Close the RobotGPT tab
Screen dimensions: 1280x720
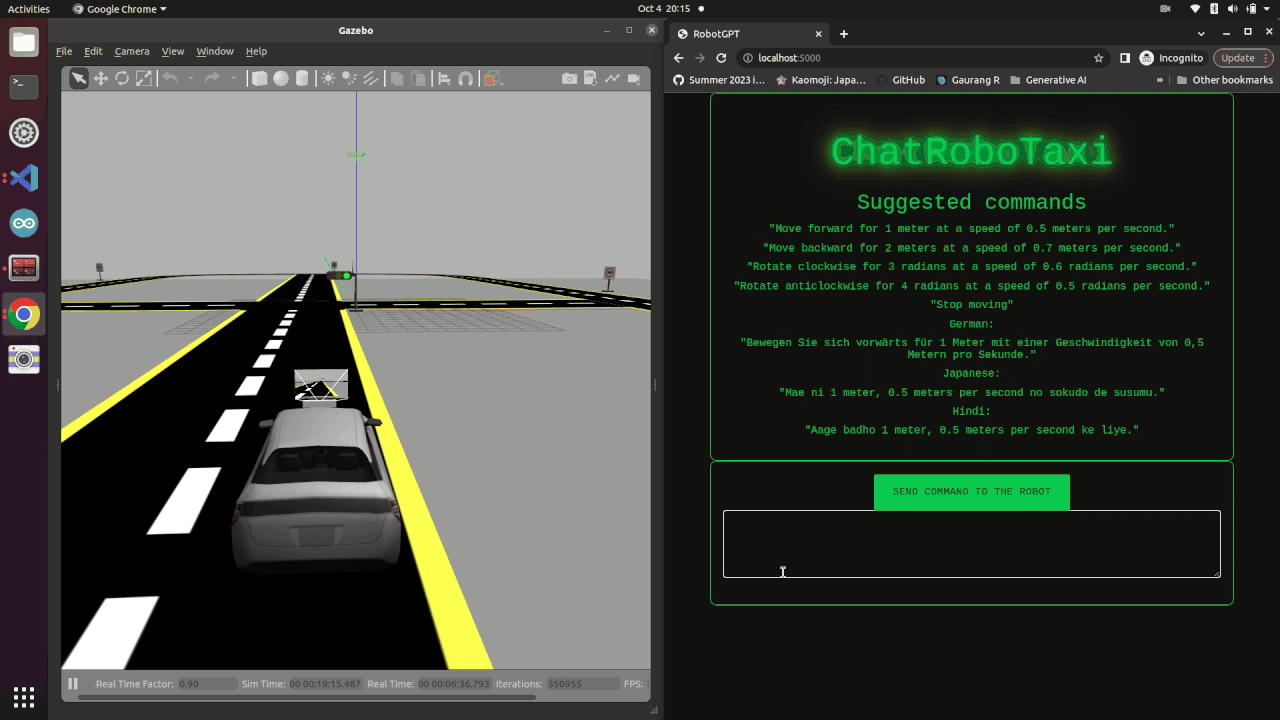(819, 33)
